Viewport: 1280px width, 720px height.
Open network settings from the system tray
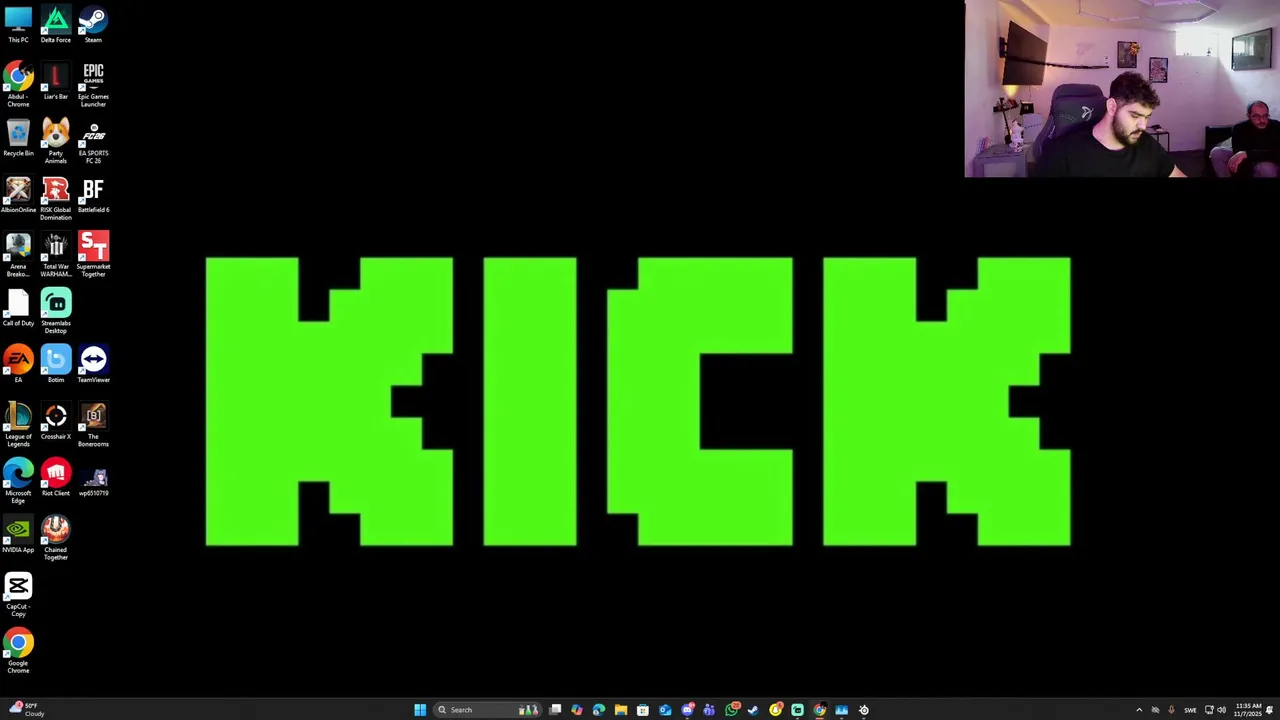(1209, 710)
